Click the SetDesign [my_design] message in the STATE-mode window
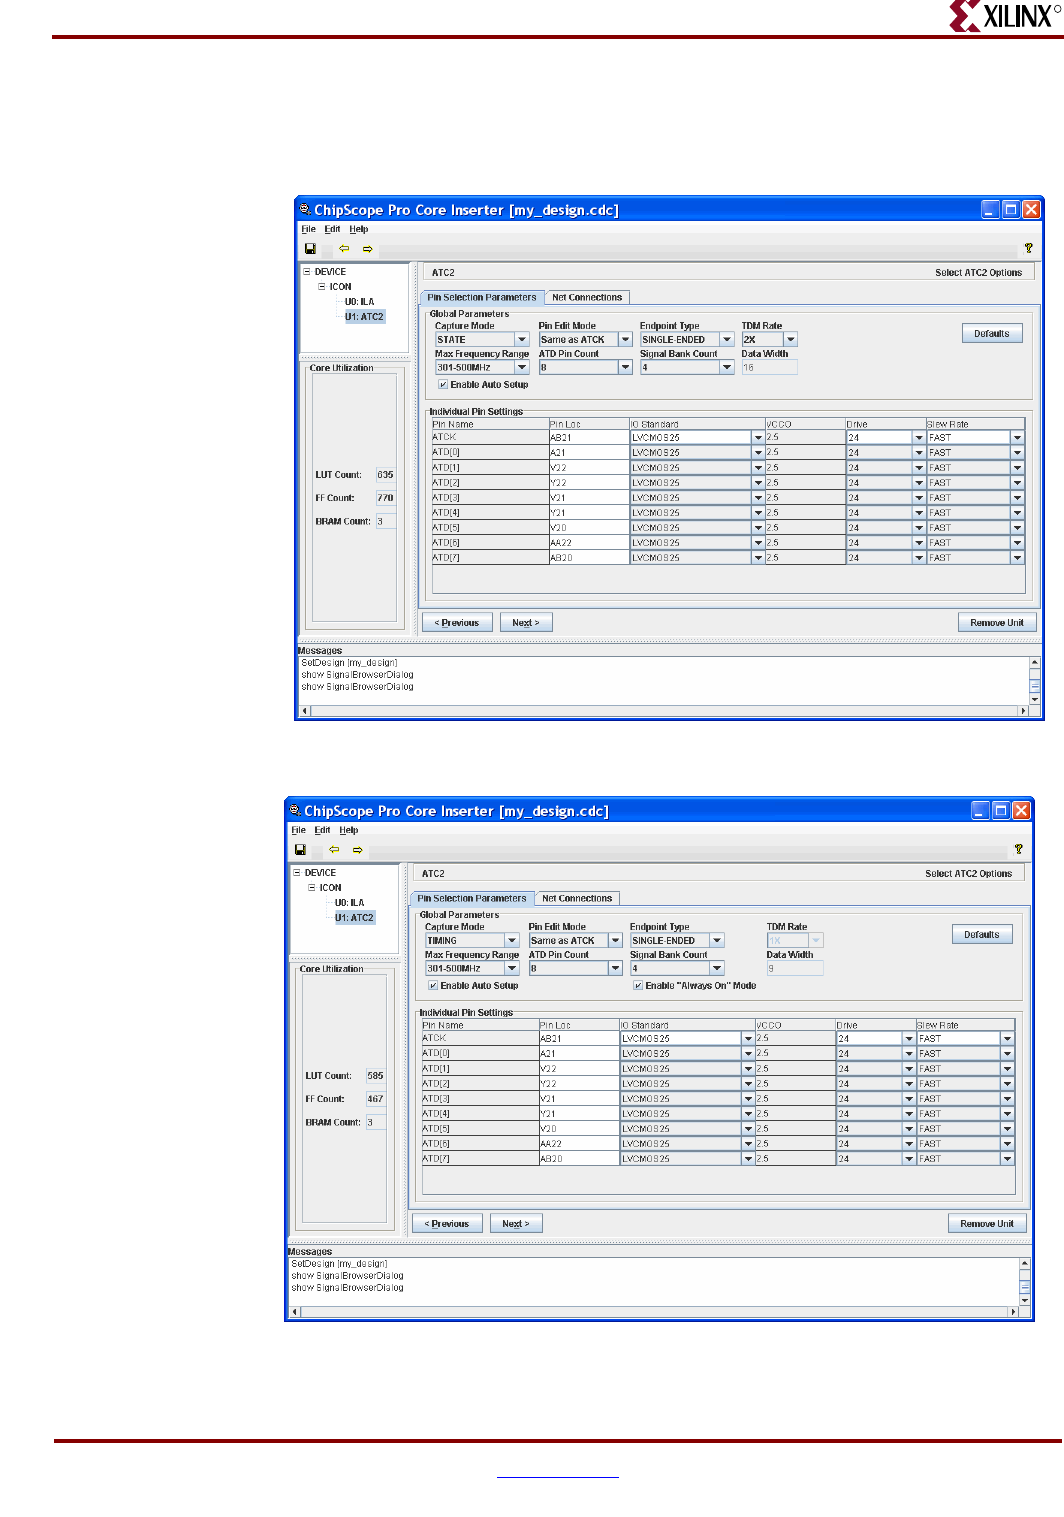1064x1517 pixels. click(x=349, y=663)
